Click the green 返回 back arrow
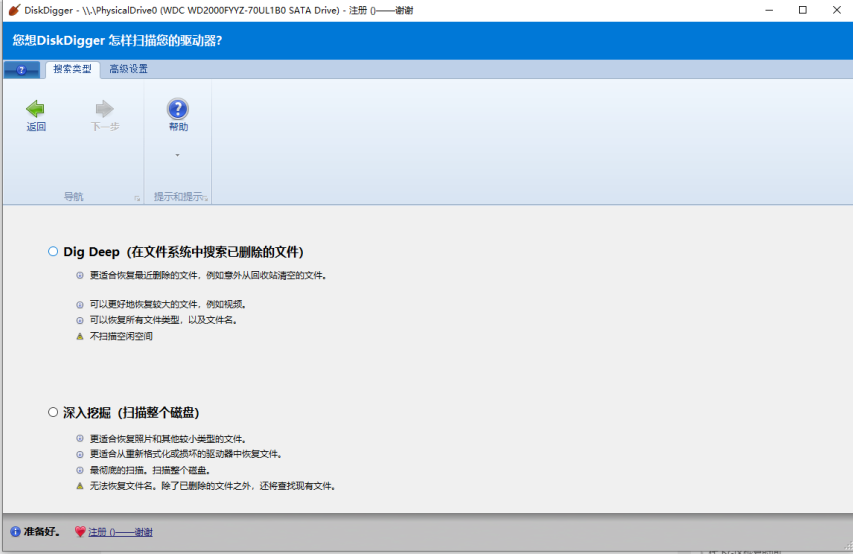 click(36, 110)
